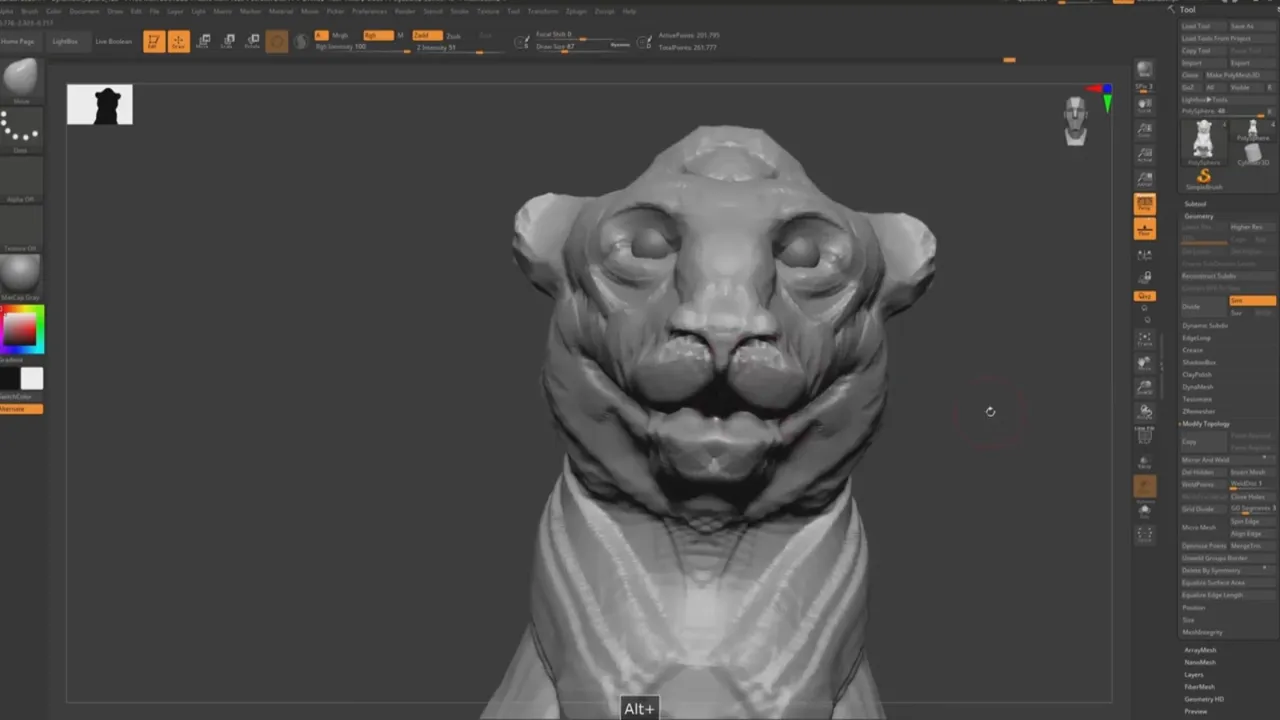Choose the Rotate transform icon
1280x720 pixels.
tap(252, 41)
